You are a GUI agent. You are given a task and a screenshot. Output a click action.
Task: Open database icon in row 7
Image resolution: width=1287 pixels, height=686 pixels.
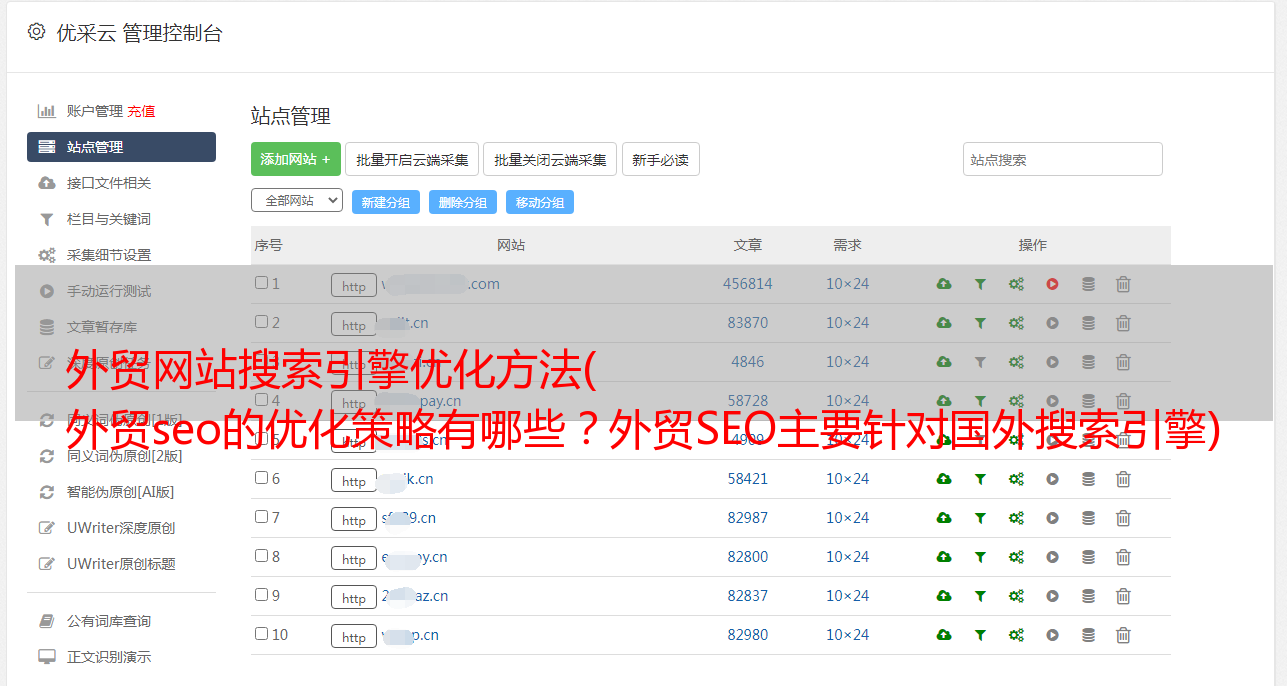point(1088,518)
